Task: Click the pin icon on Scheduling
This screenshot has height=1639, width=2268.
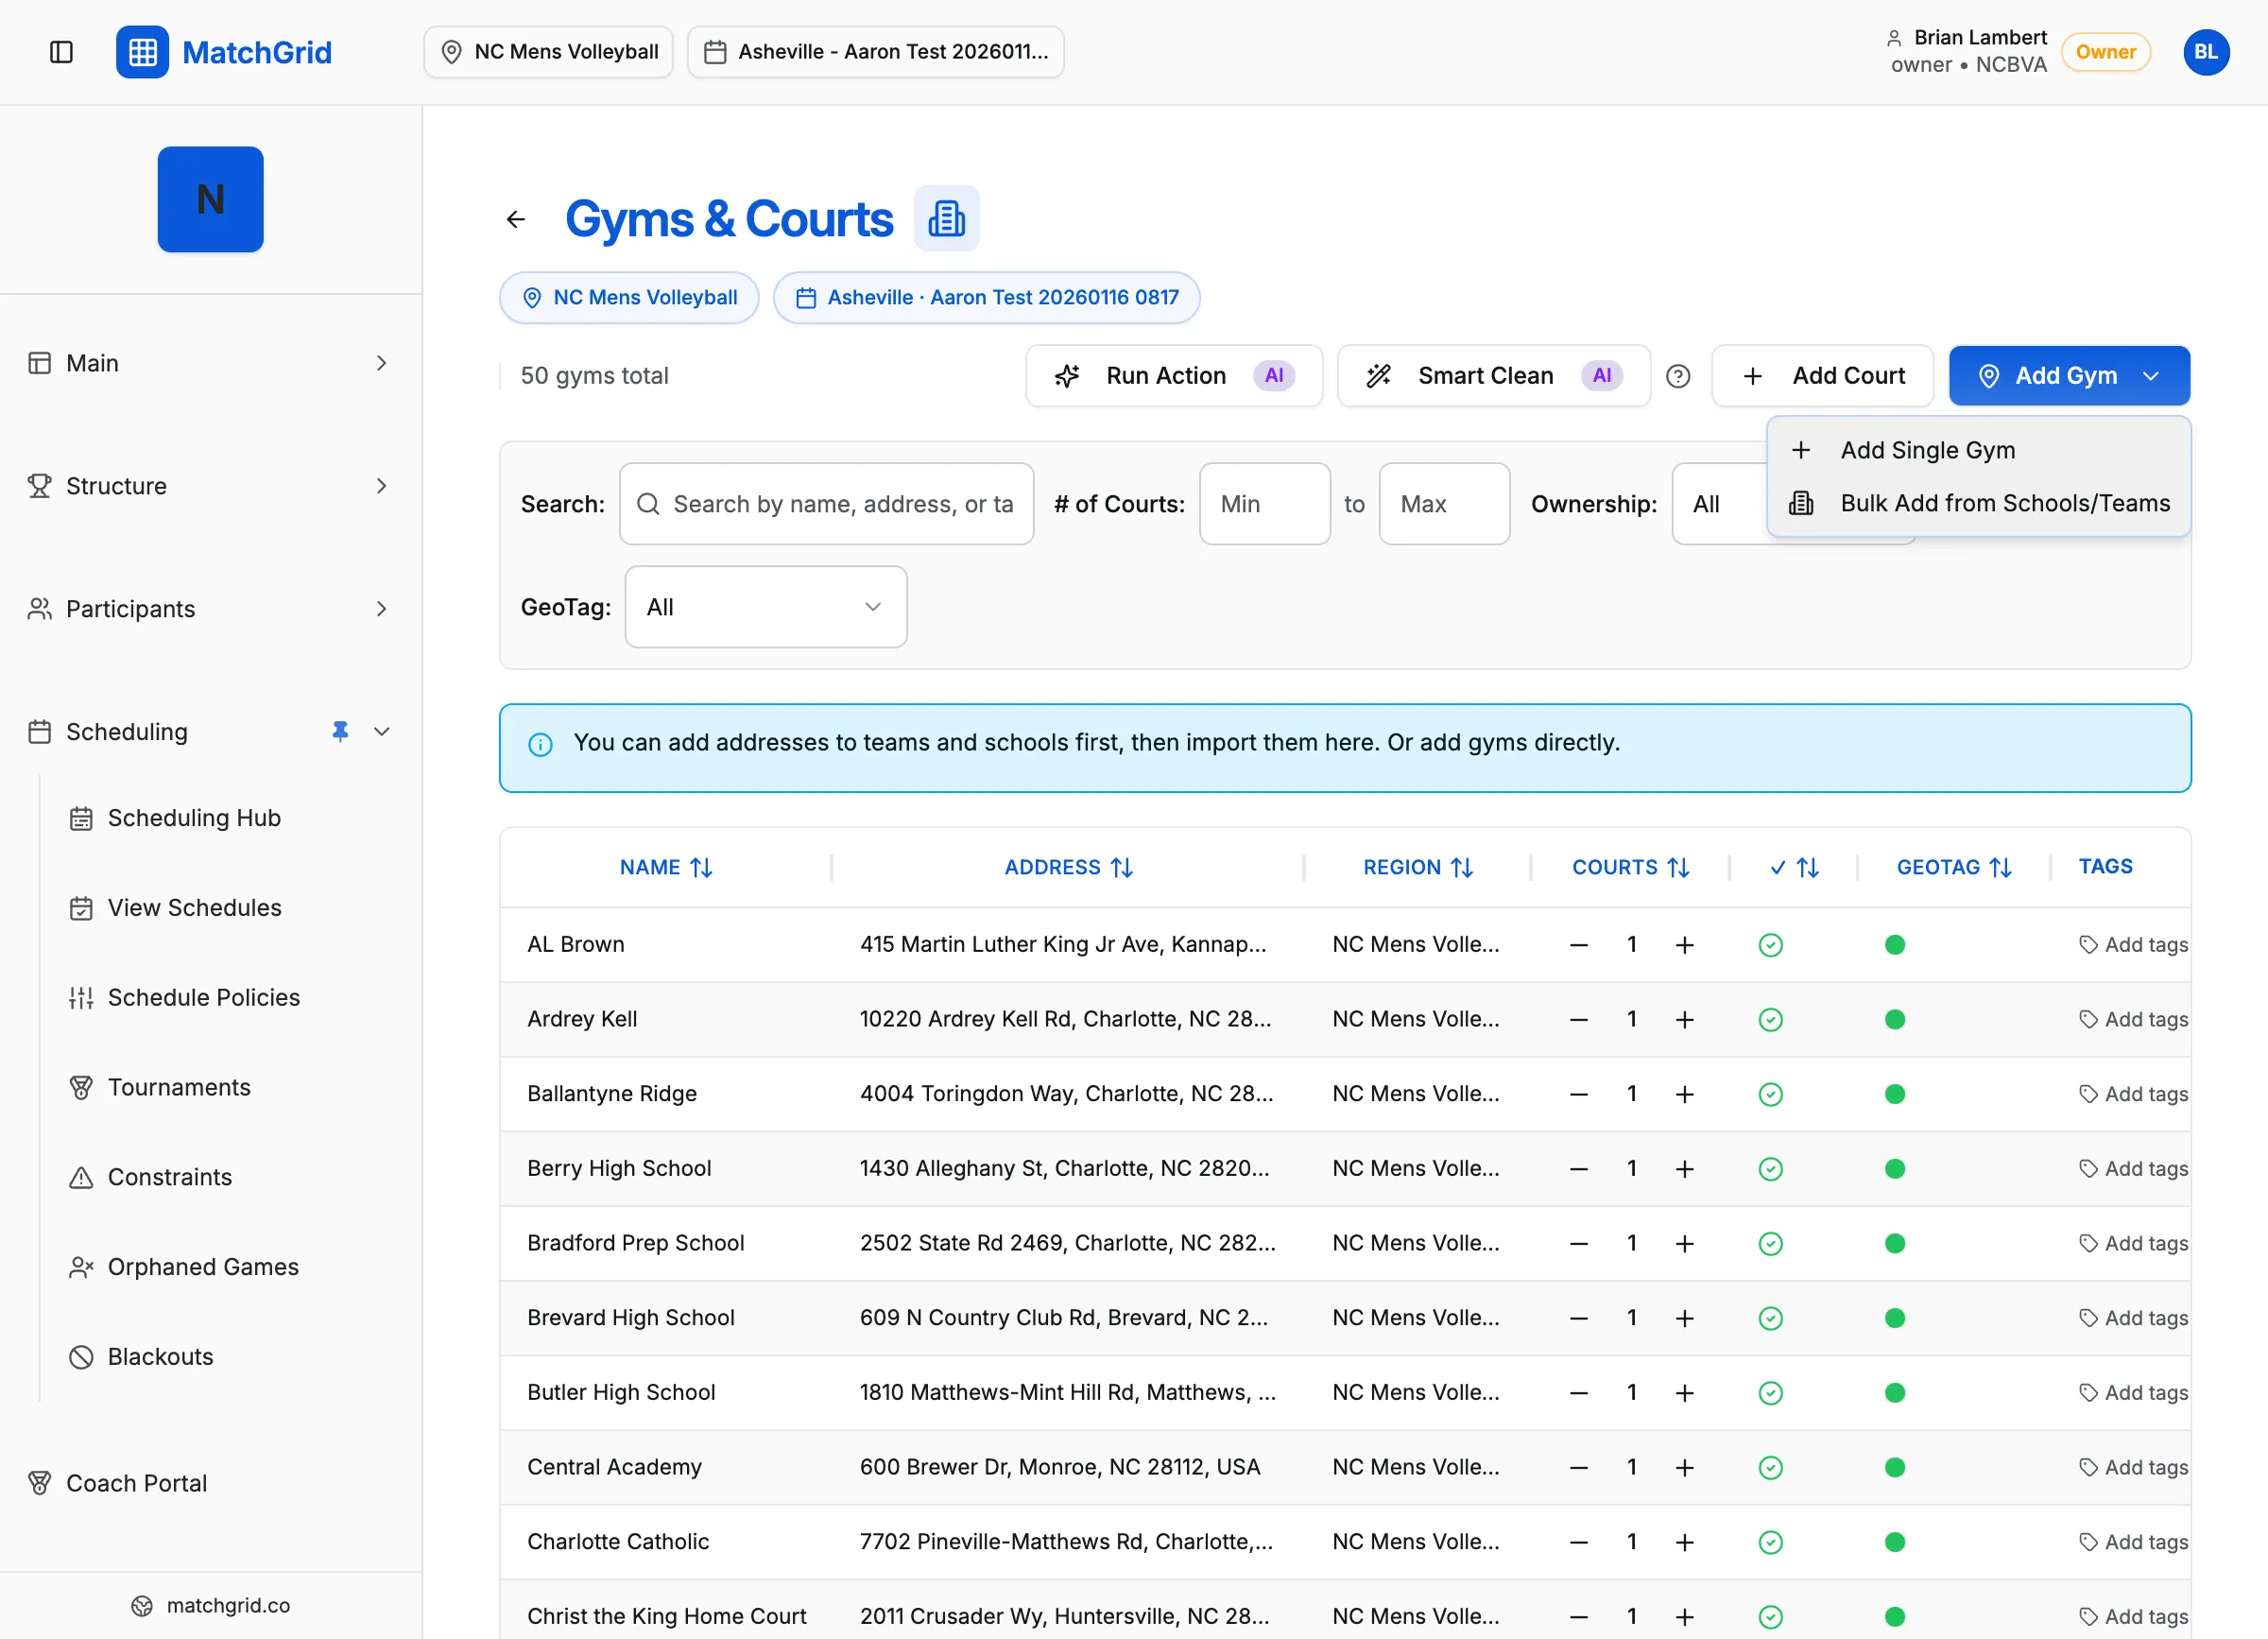Action: [340, 732]
